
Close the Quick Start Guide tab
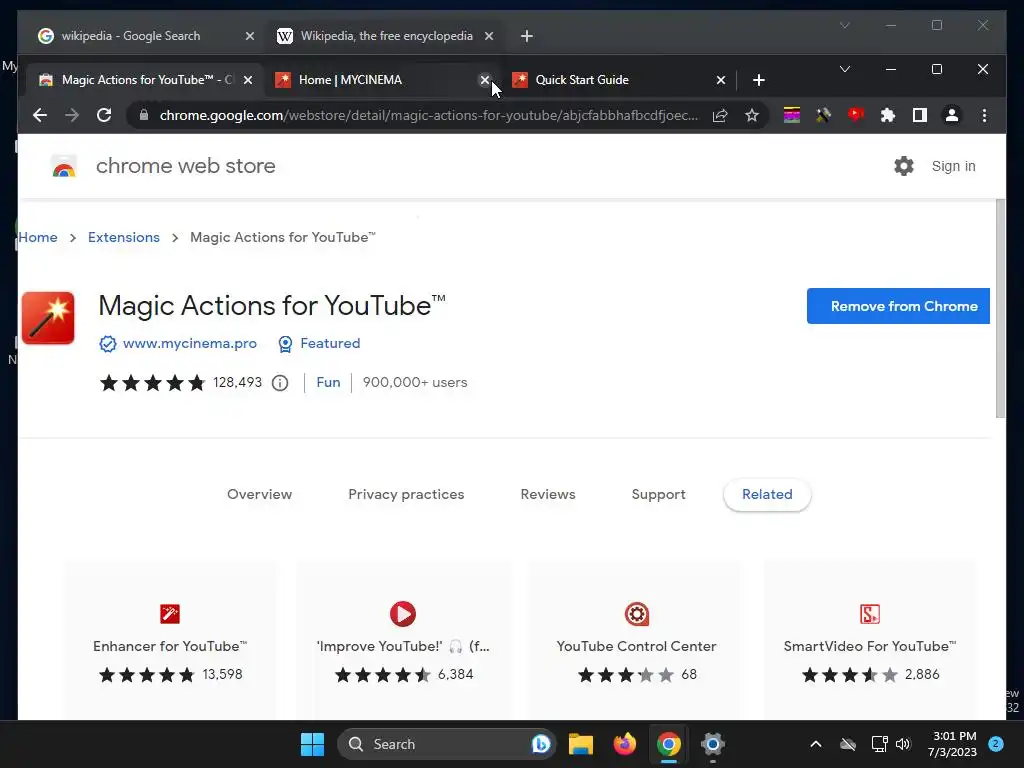point(720,80)
